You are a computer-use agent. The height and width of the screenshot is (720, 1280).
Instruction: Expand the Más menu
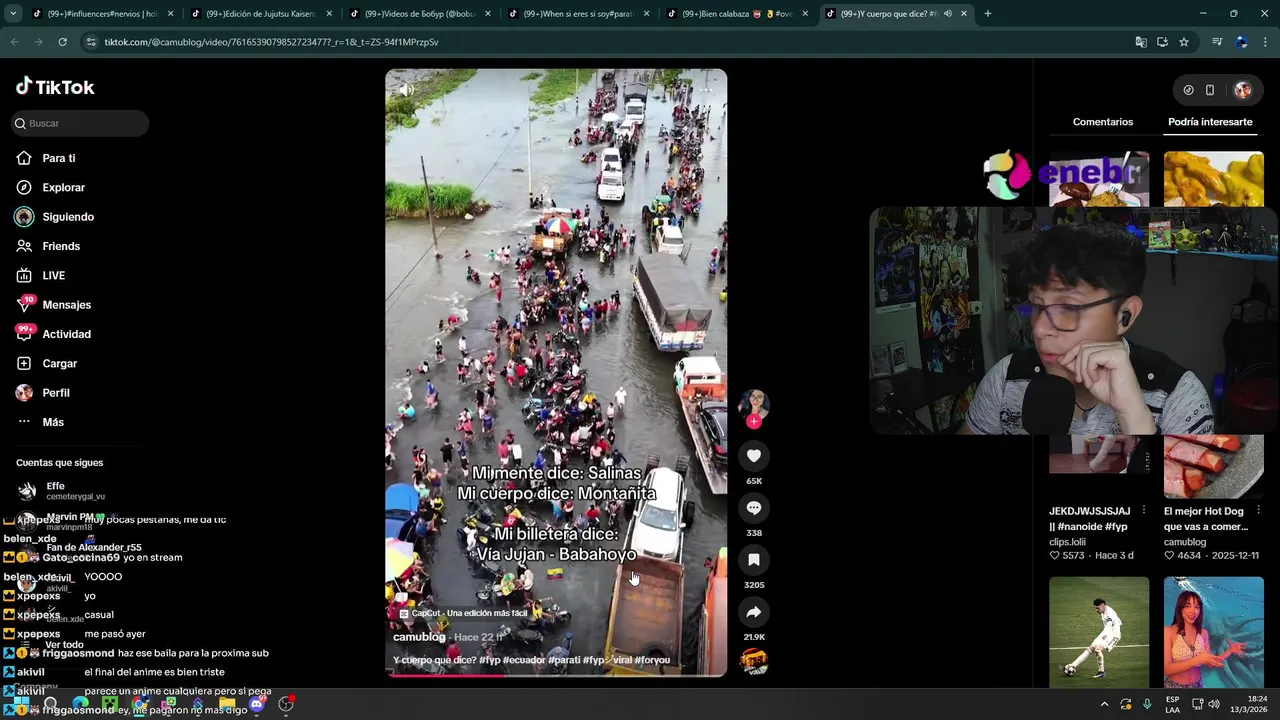tap(52, 422)
